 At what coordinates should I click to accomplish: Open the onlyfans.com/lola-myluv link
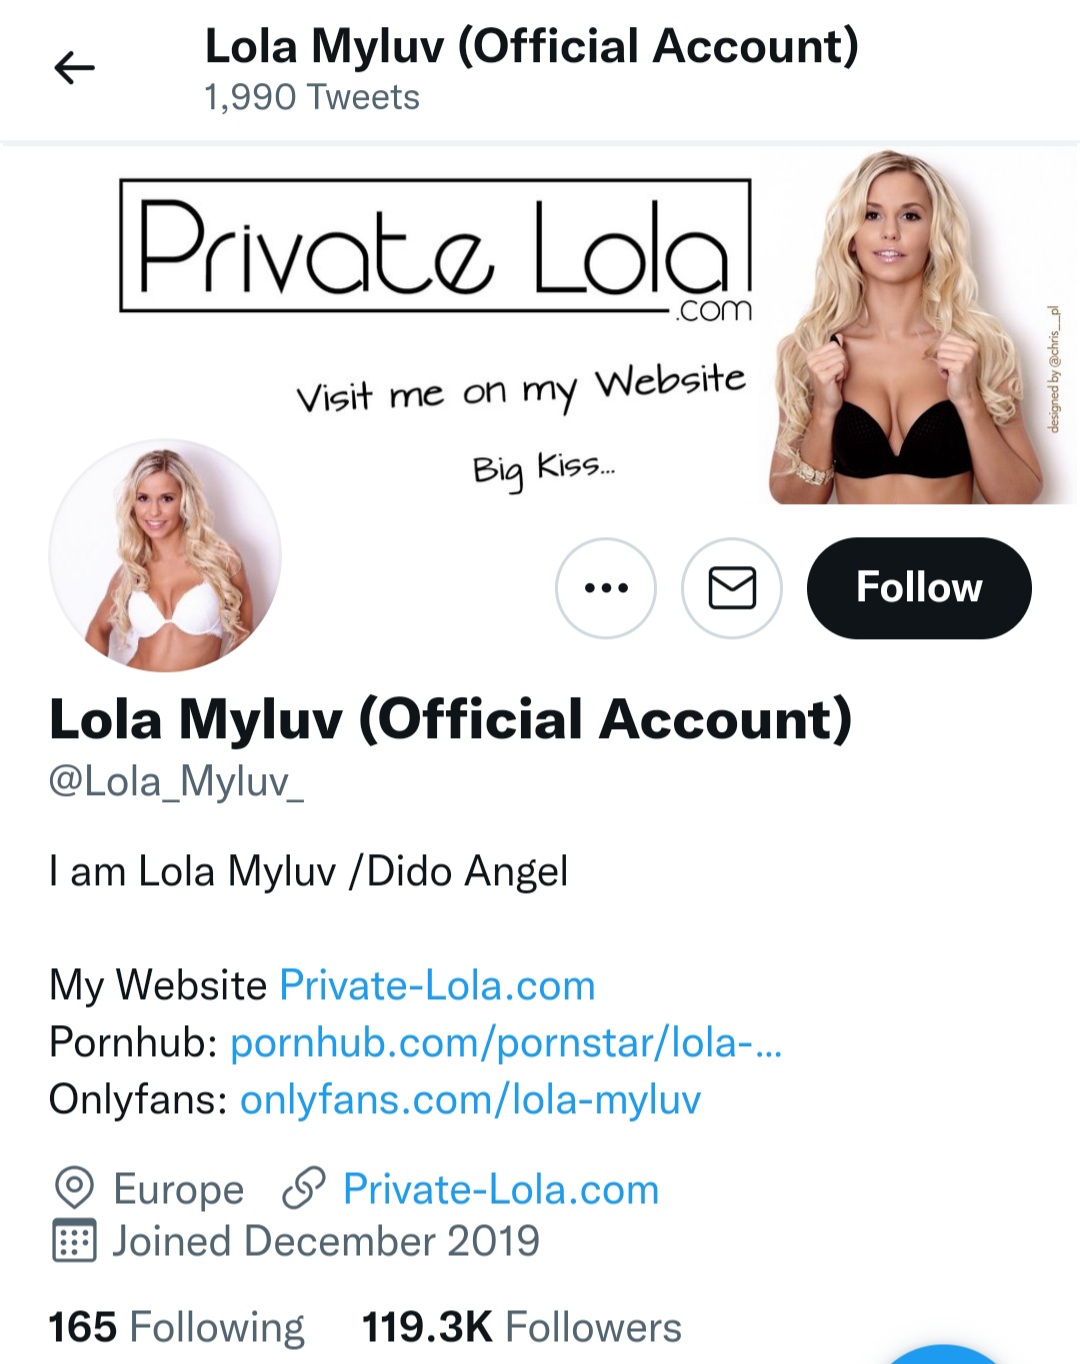point(470,1100)
